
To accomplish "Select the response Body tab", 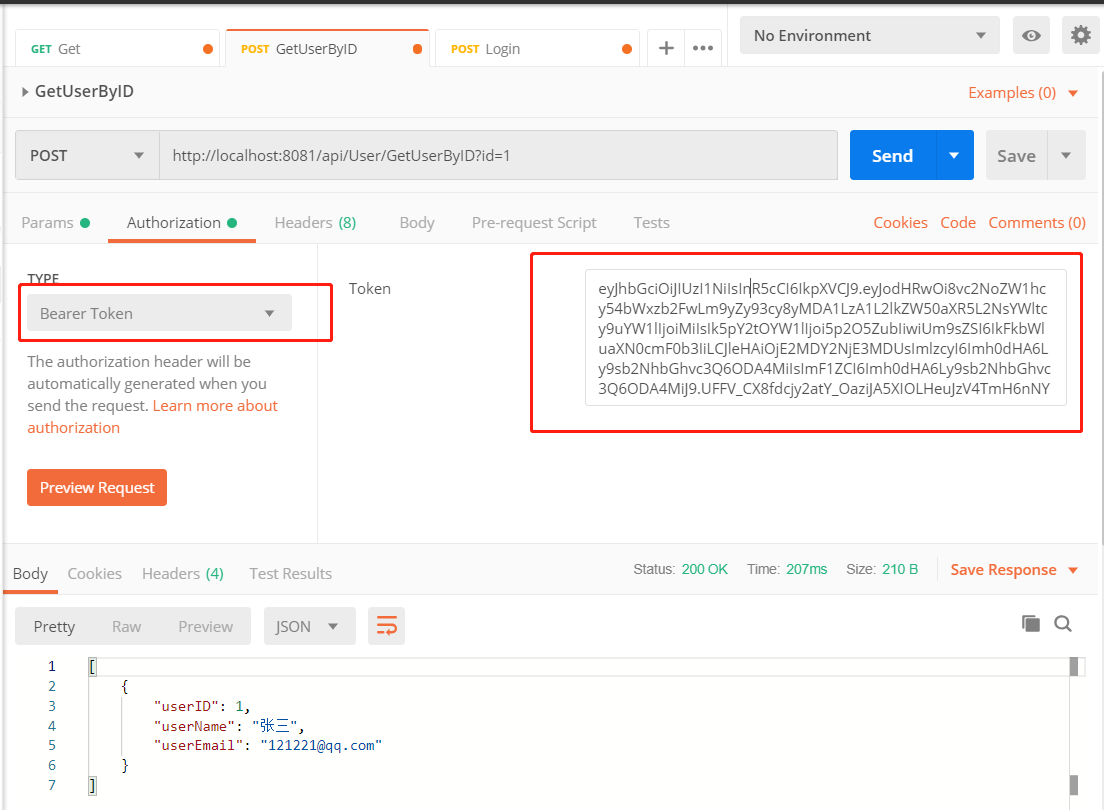I will (30, 573).
